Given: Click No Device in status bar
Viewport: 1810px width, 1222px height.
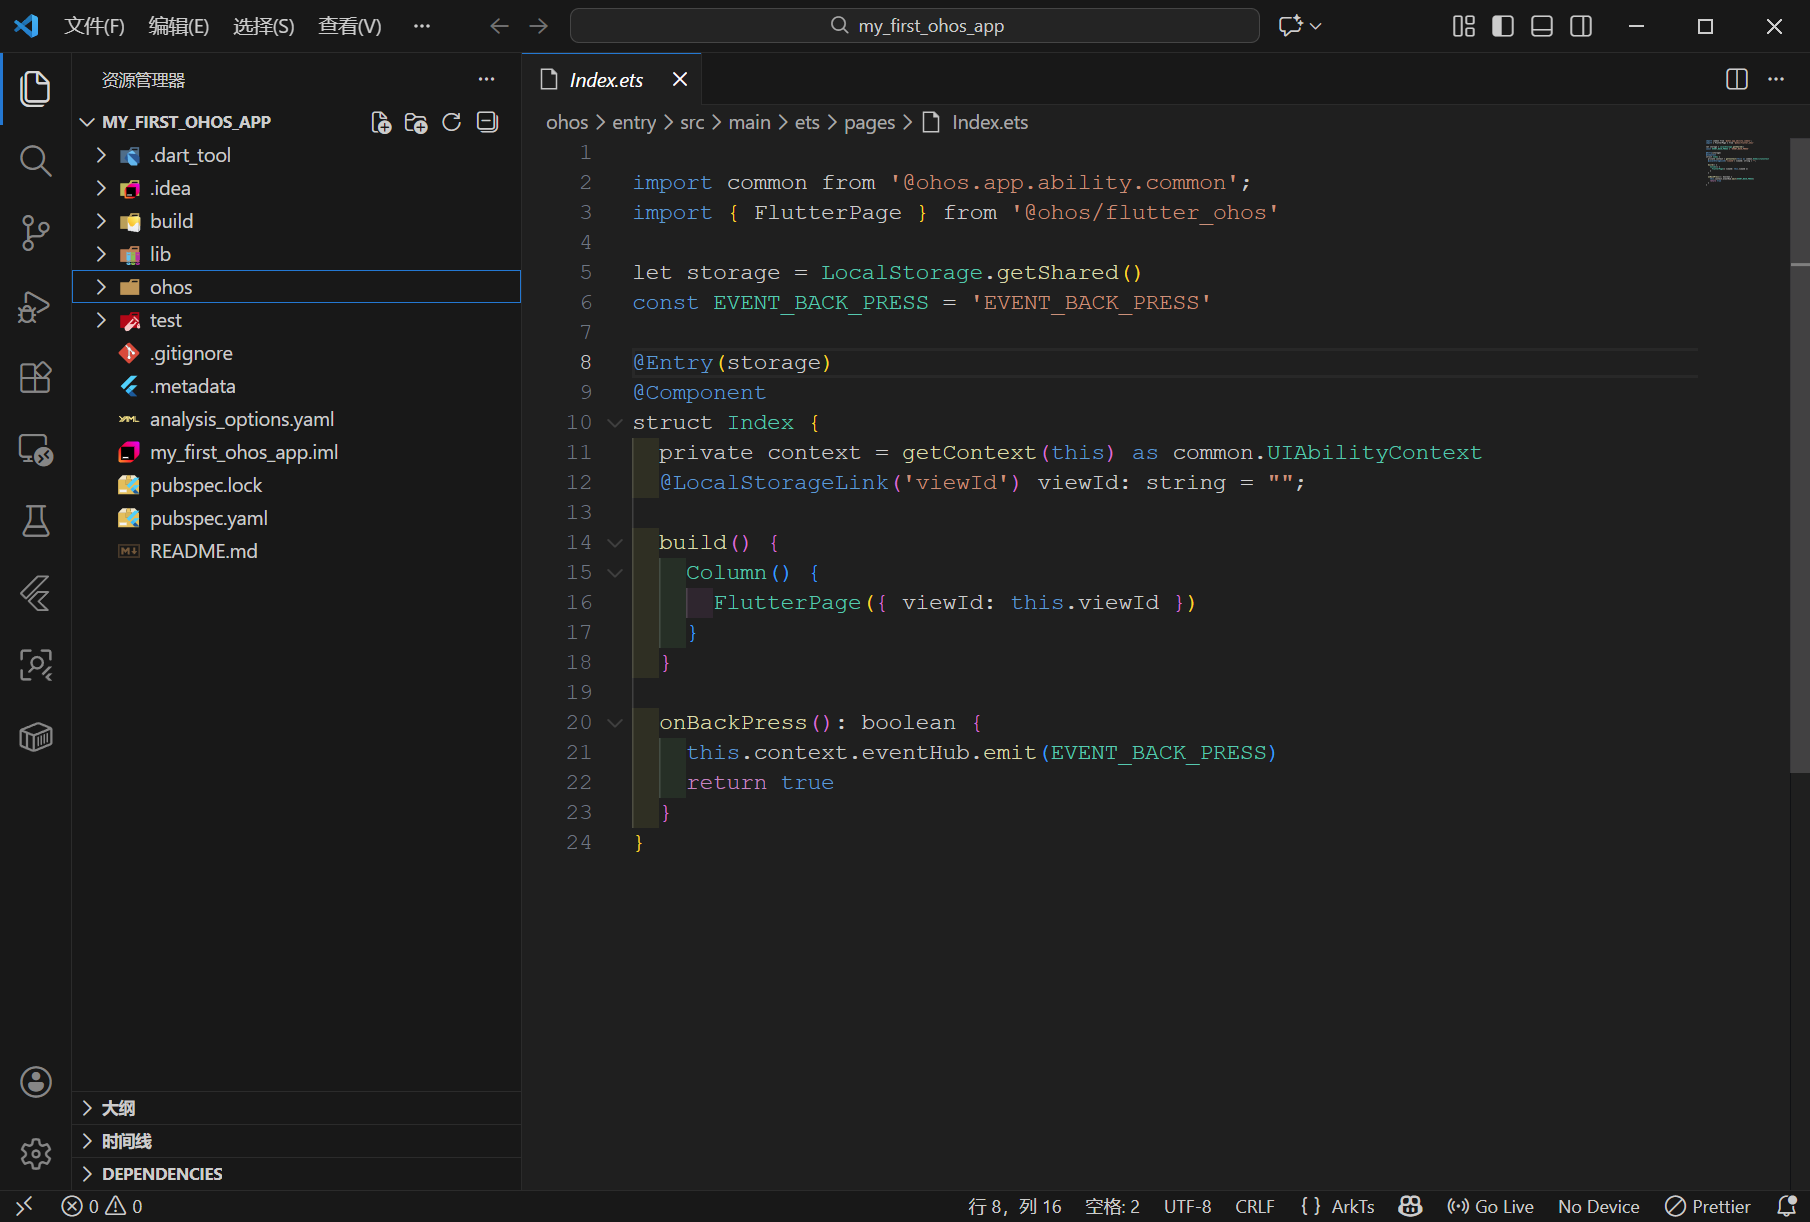Looking at the screenshot, I should tap(1599, 1206).
